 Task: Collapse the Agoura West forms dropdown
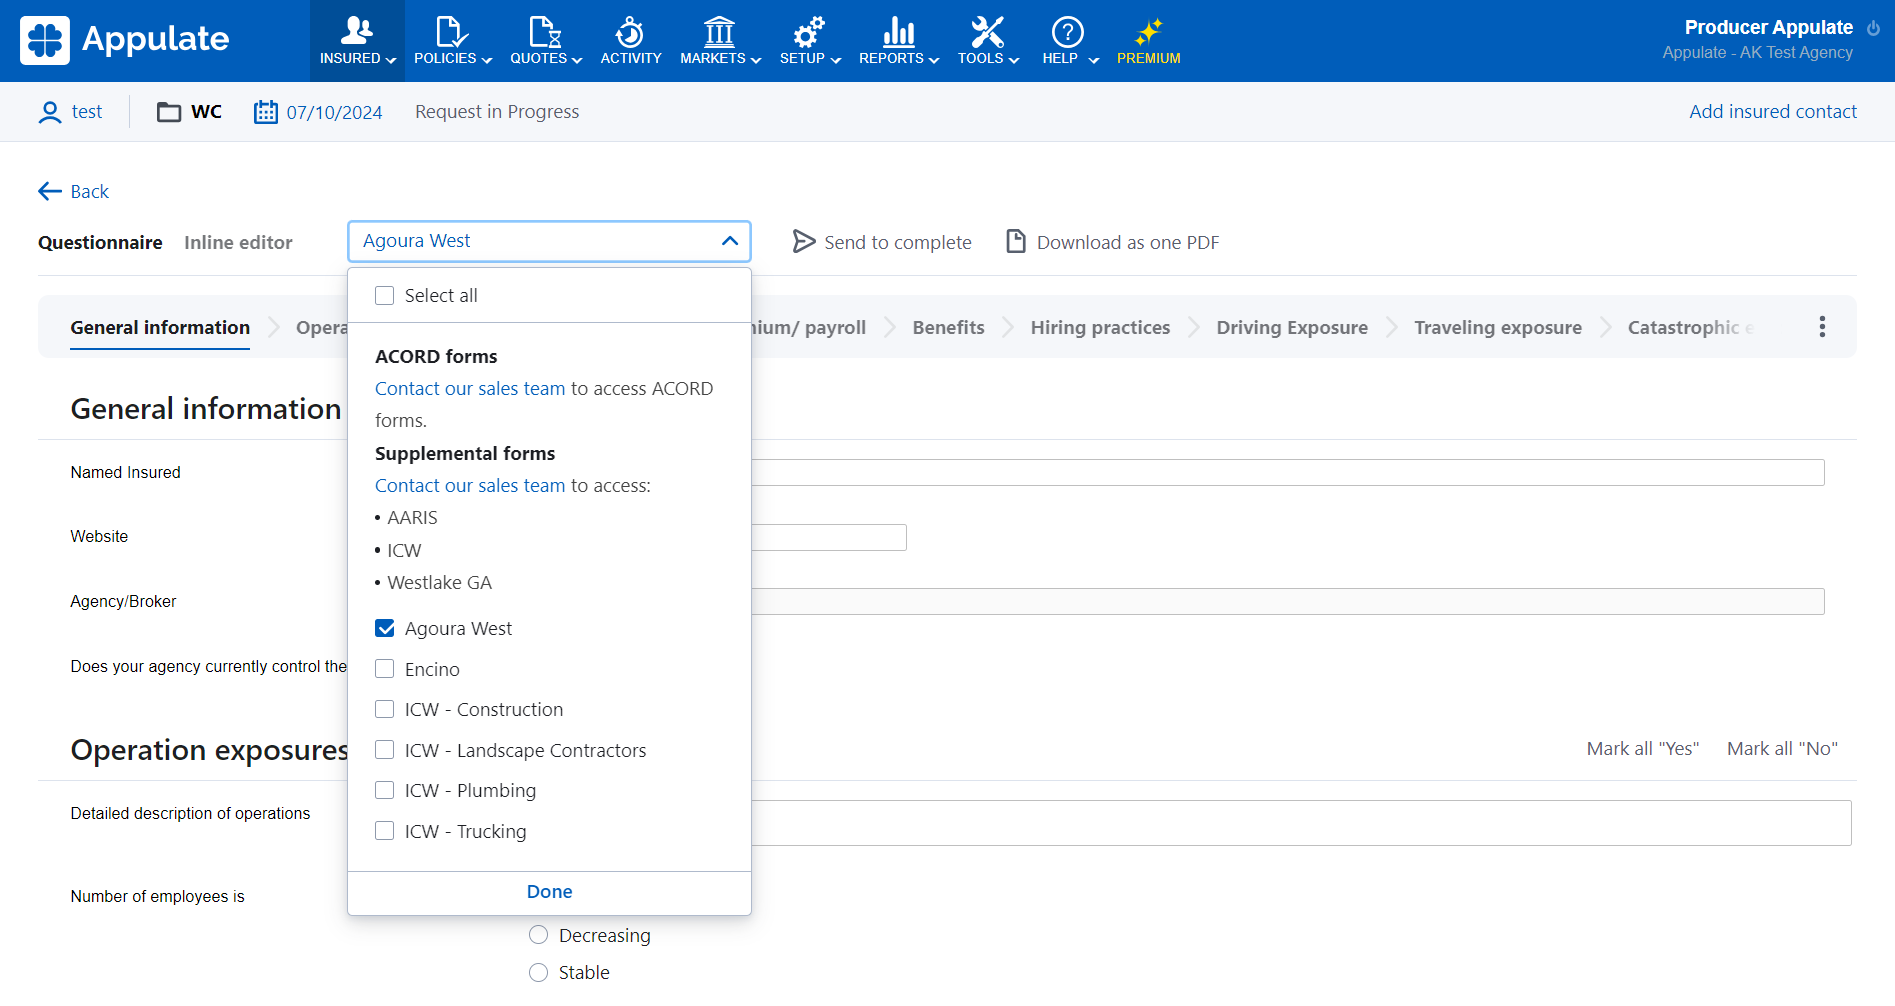coord(730,241)
